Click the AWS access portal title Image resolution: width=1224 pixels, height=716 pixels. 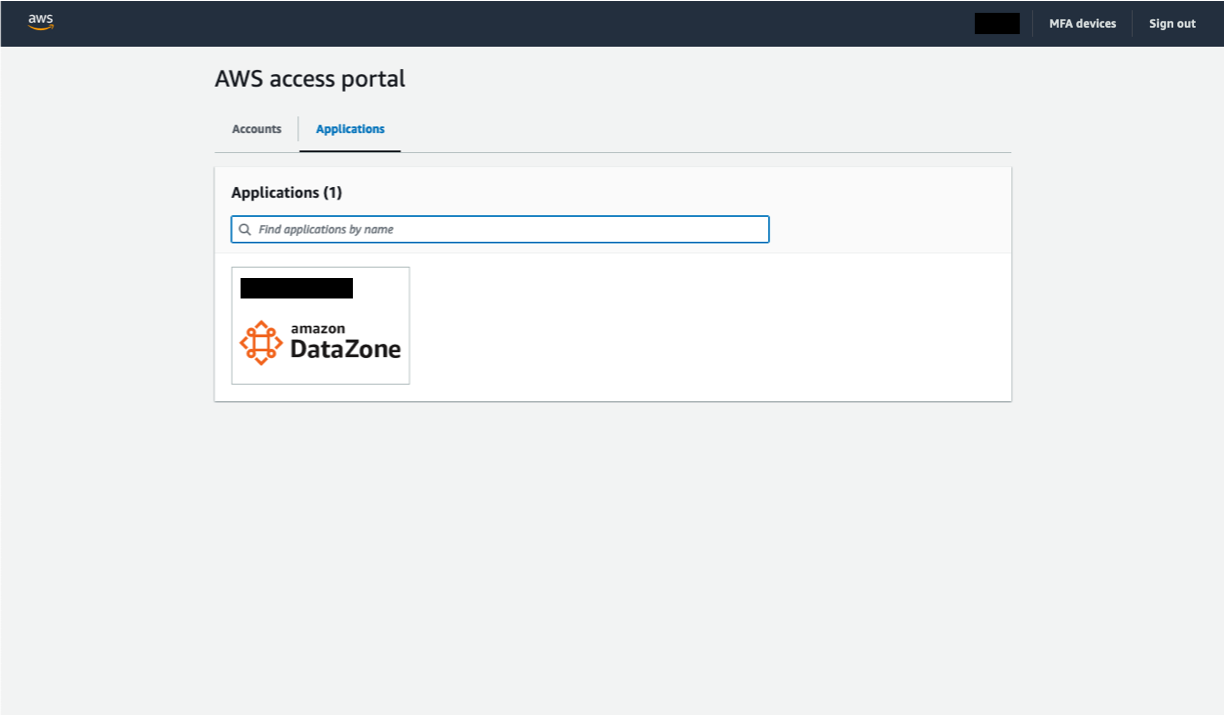click(309, 78)
